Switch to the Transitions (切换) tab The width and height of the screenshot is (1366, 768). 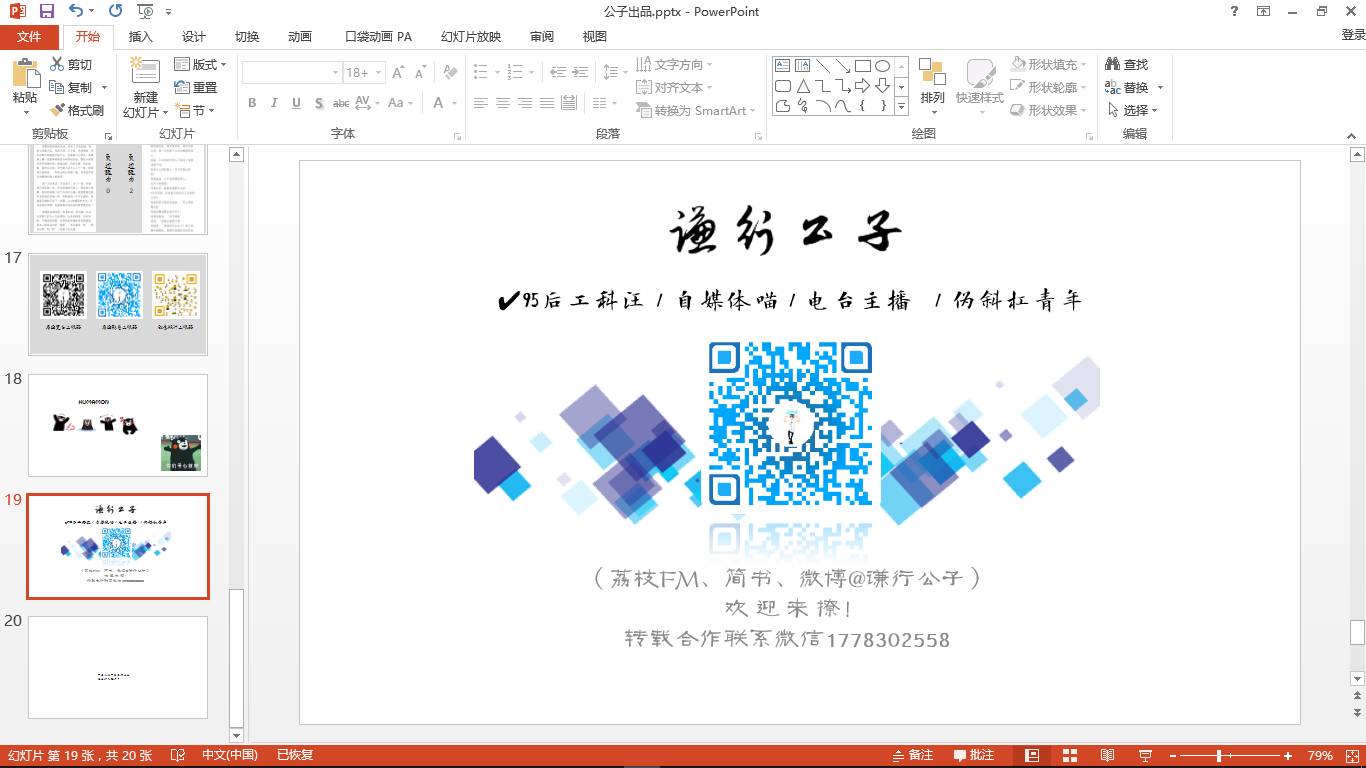point(247,36)
